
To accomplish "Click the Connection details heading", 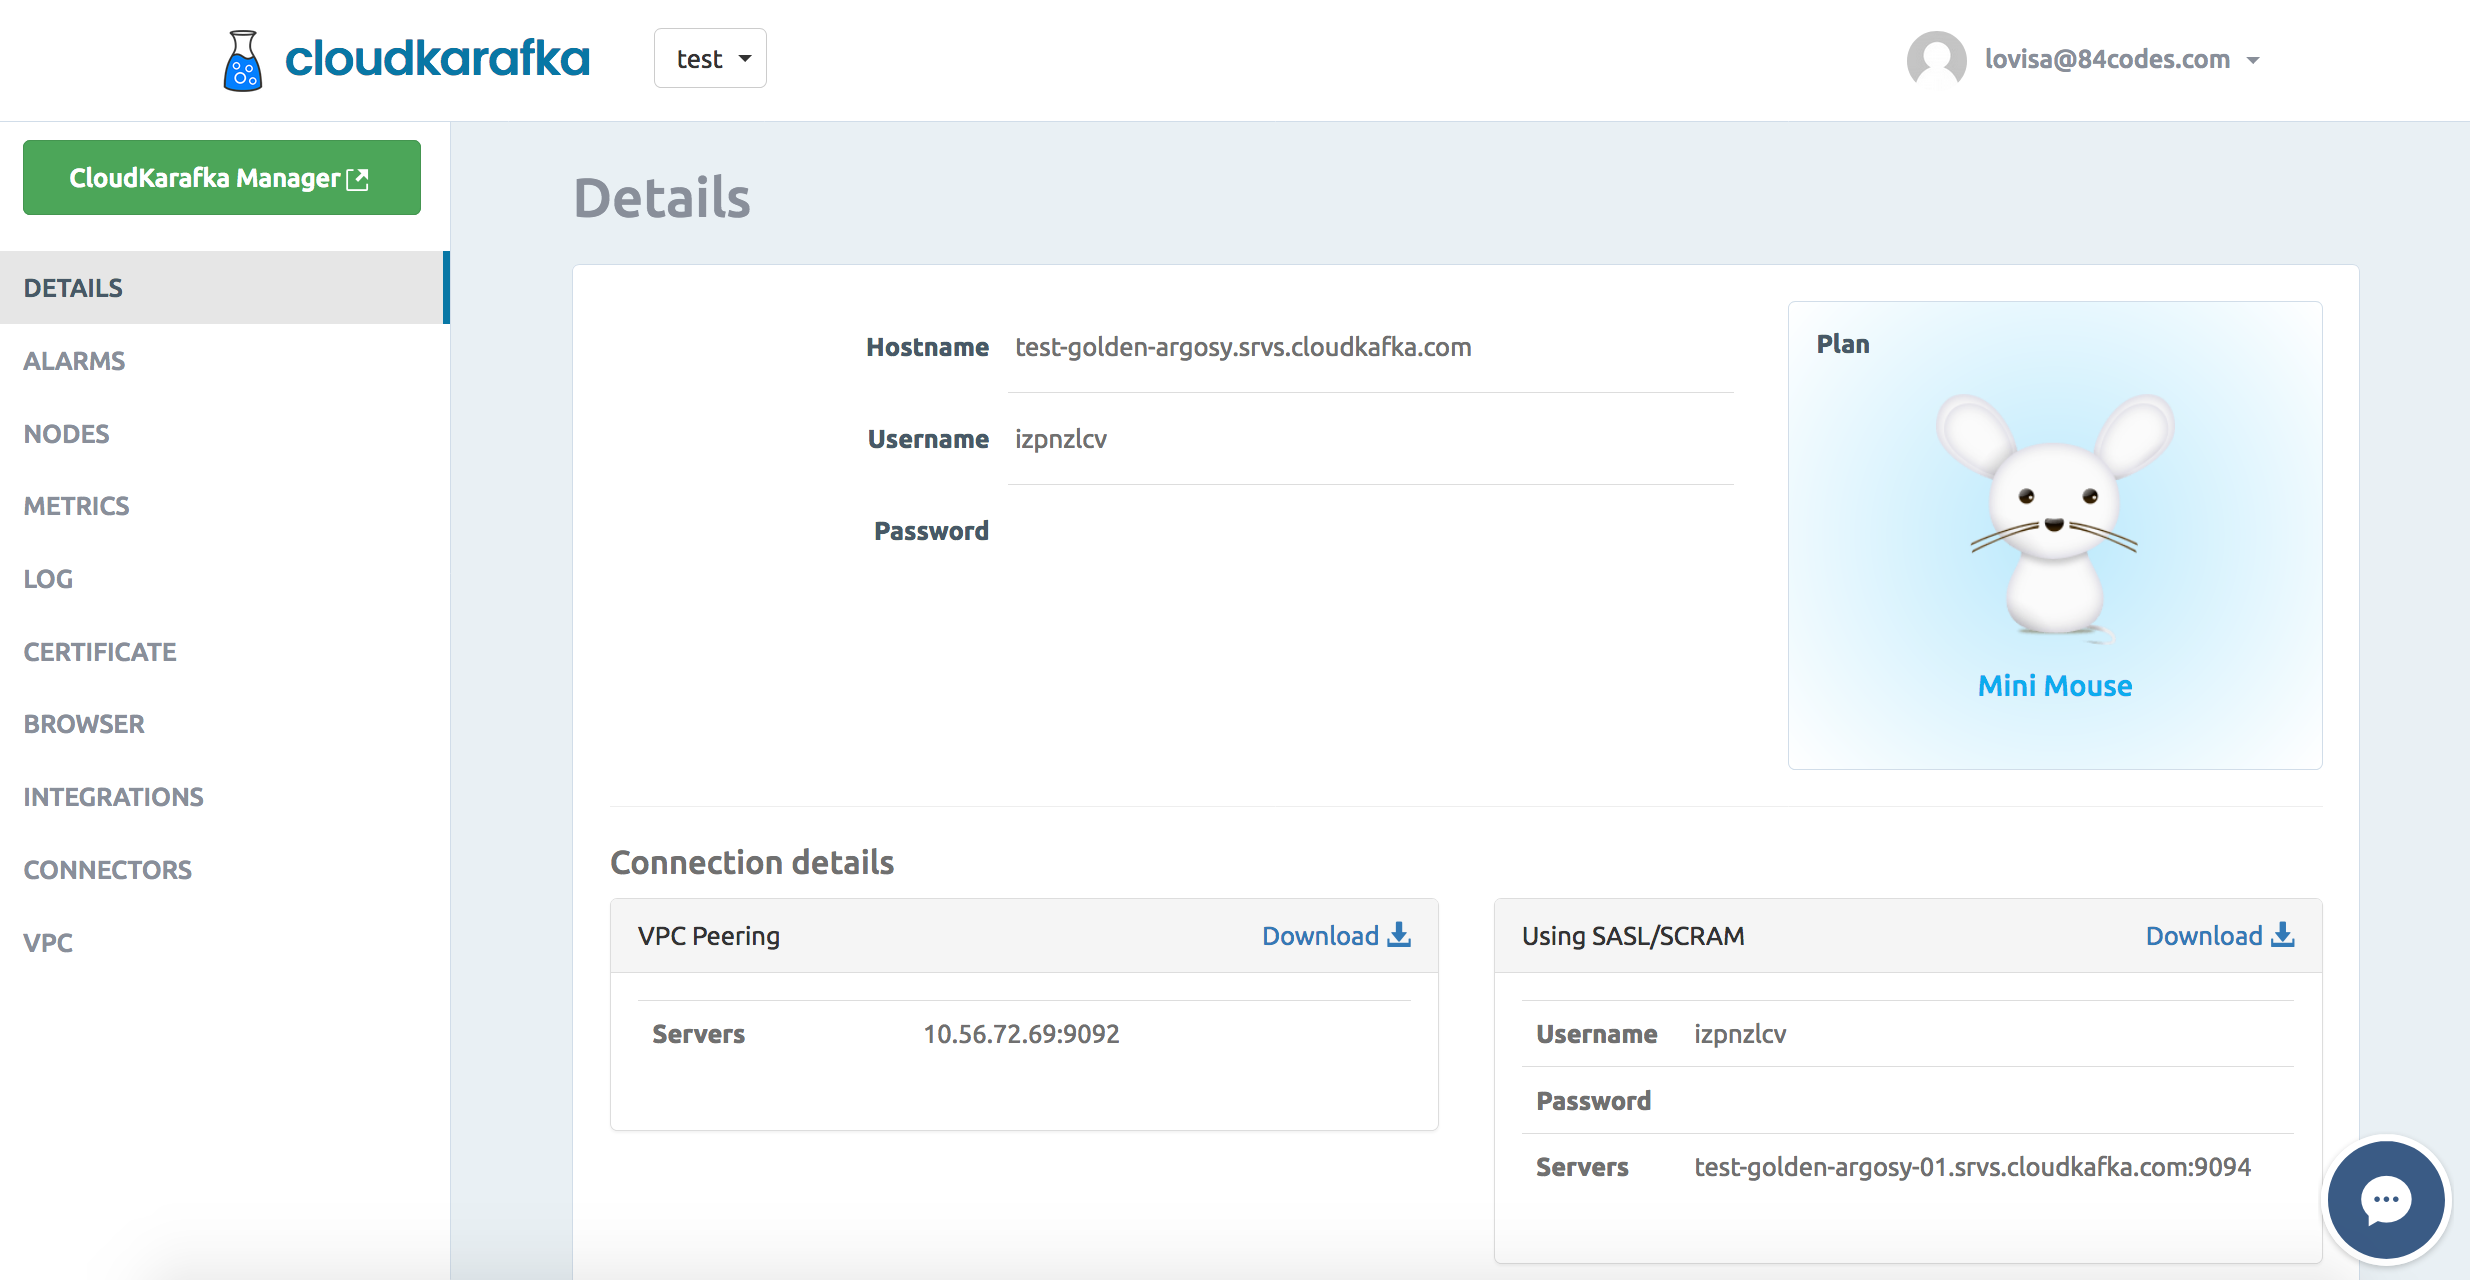I will coord(752,862).
